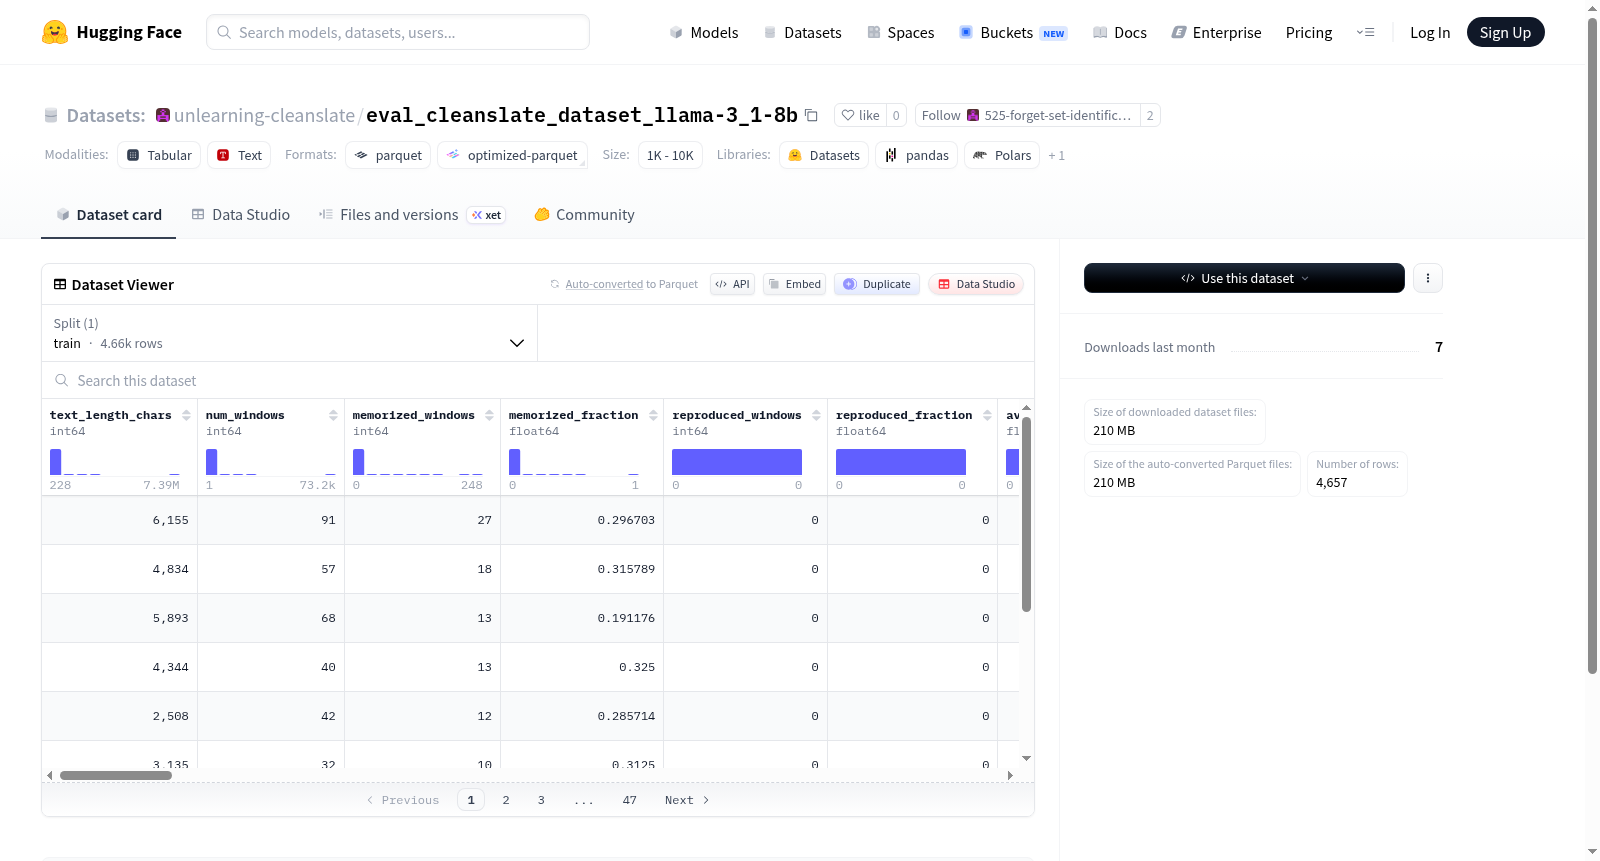
Task: Go to page 2 of the table
Action: click(x=506, y=800)
